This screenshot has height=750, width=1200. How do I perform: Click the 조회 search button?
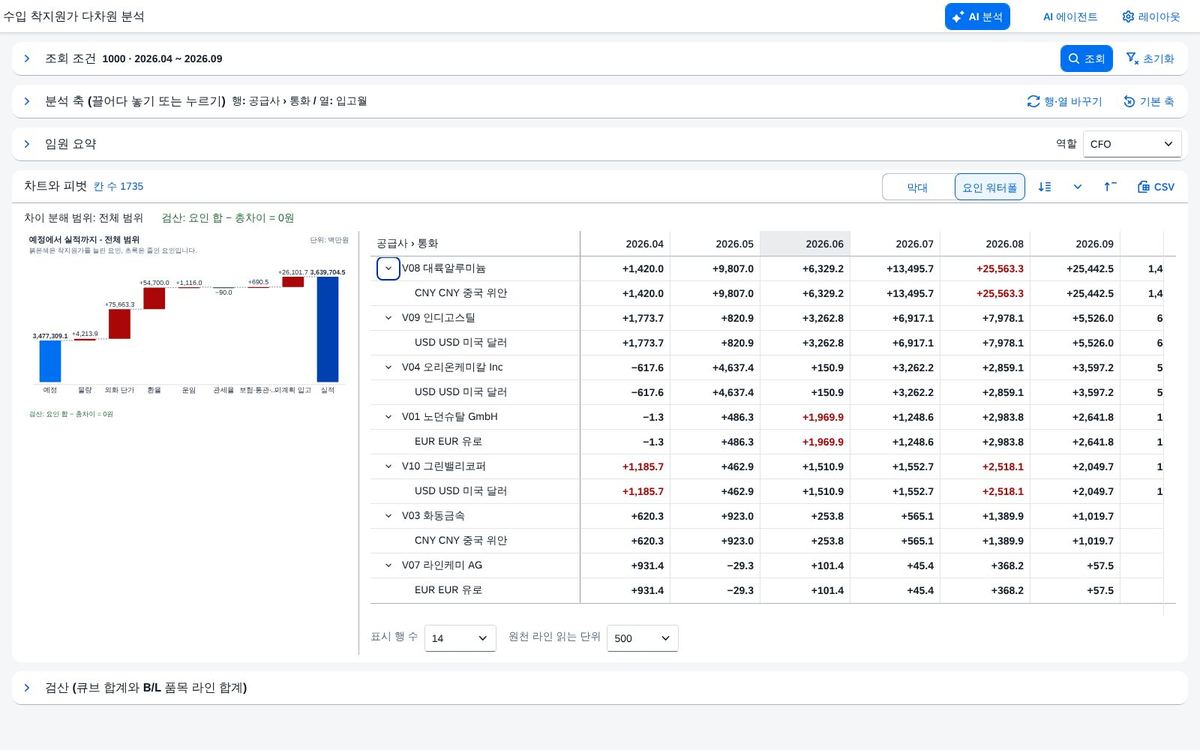tap(1086, 59)
